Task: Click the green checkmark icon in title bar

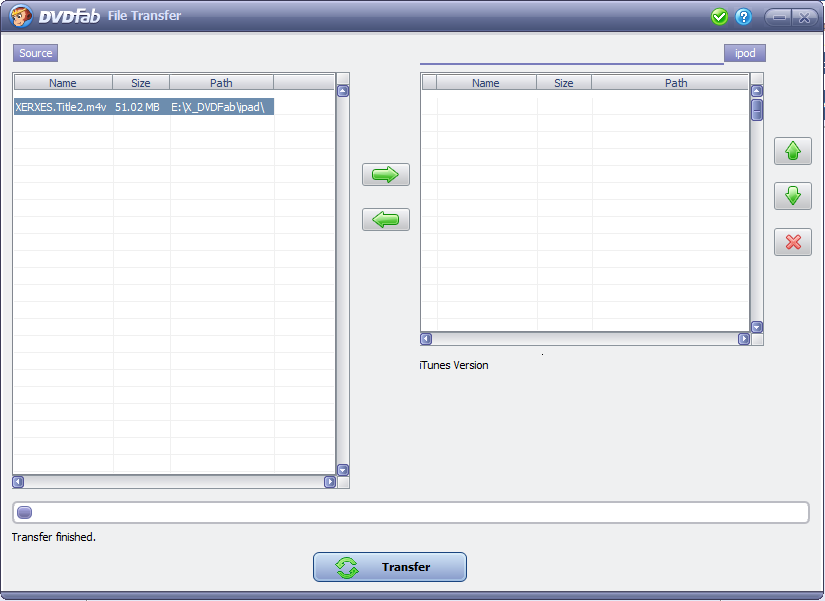Action: point(719,17)
